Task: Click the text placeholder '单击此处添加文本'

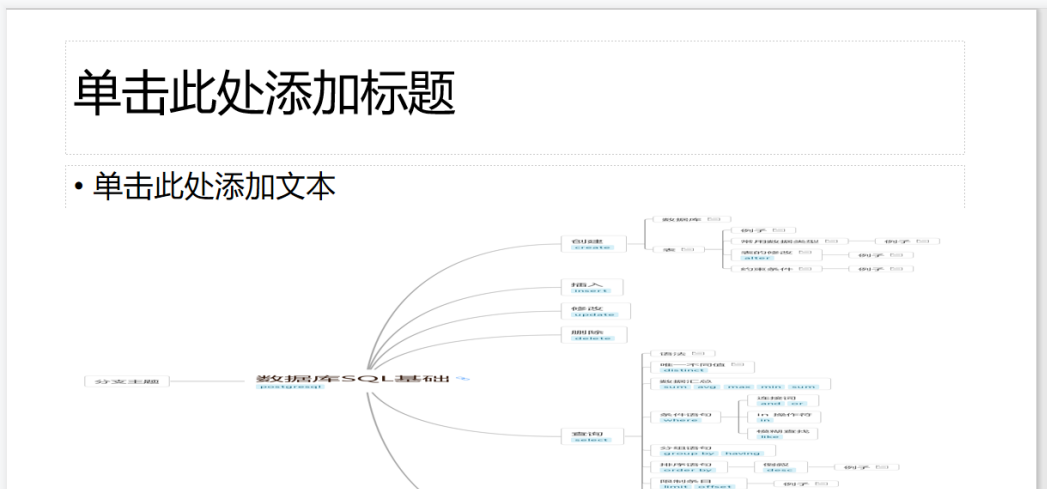Action: (x=514, y=187)
